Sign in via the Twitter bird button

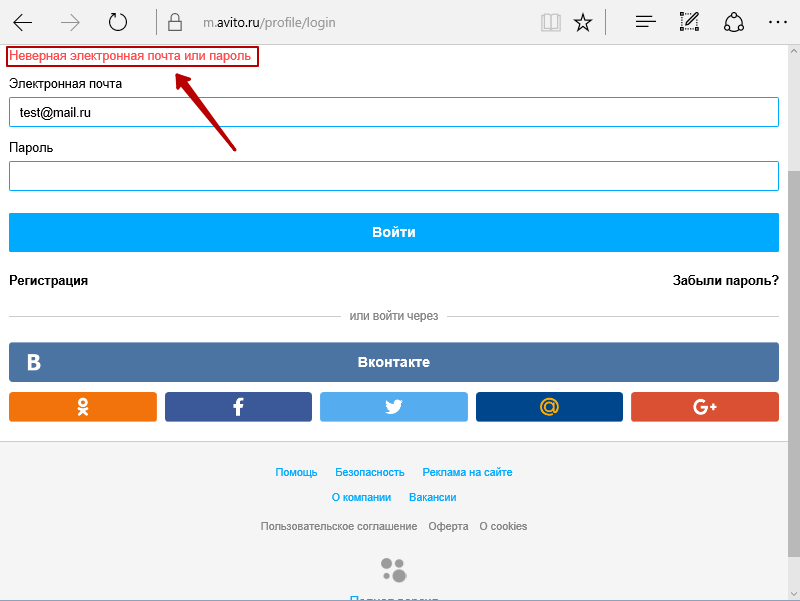tap(394, 407)
